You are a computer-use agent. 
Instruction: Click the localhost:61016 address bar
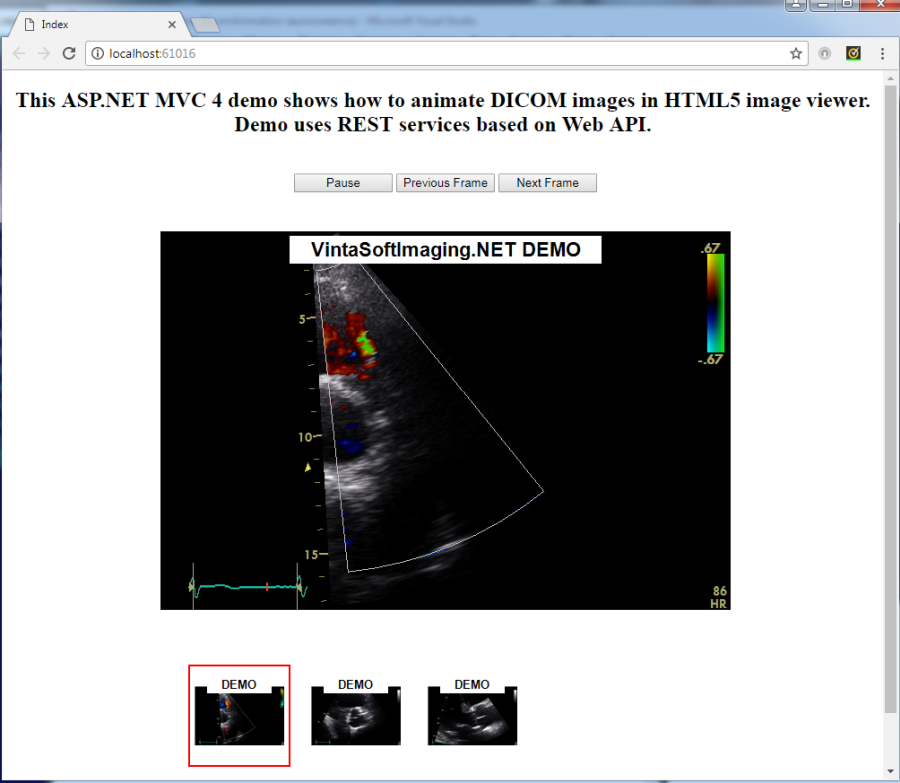pos(447,53)
